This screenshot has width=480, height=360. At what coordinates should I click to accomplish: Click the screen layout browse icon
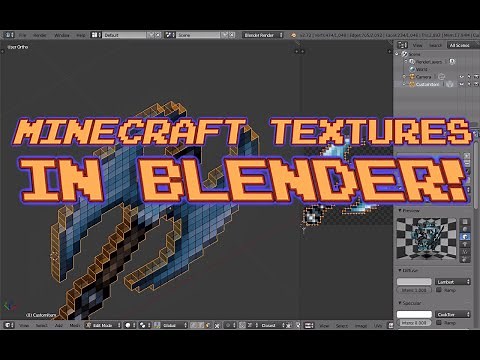point(96,35)
